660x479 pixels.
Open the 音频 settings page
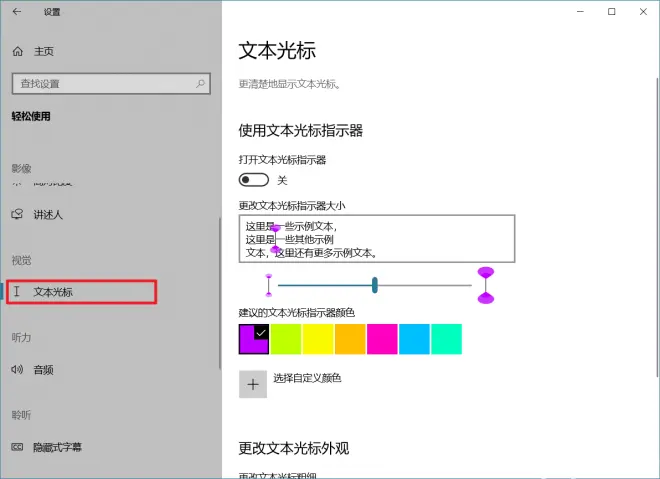[43, 370]
